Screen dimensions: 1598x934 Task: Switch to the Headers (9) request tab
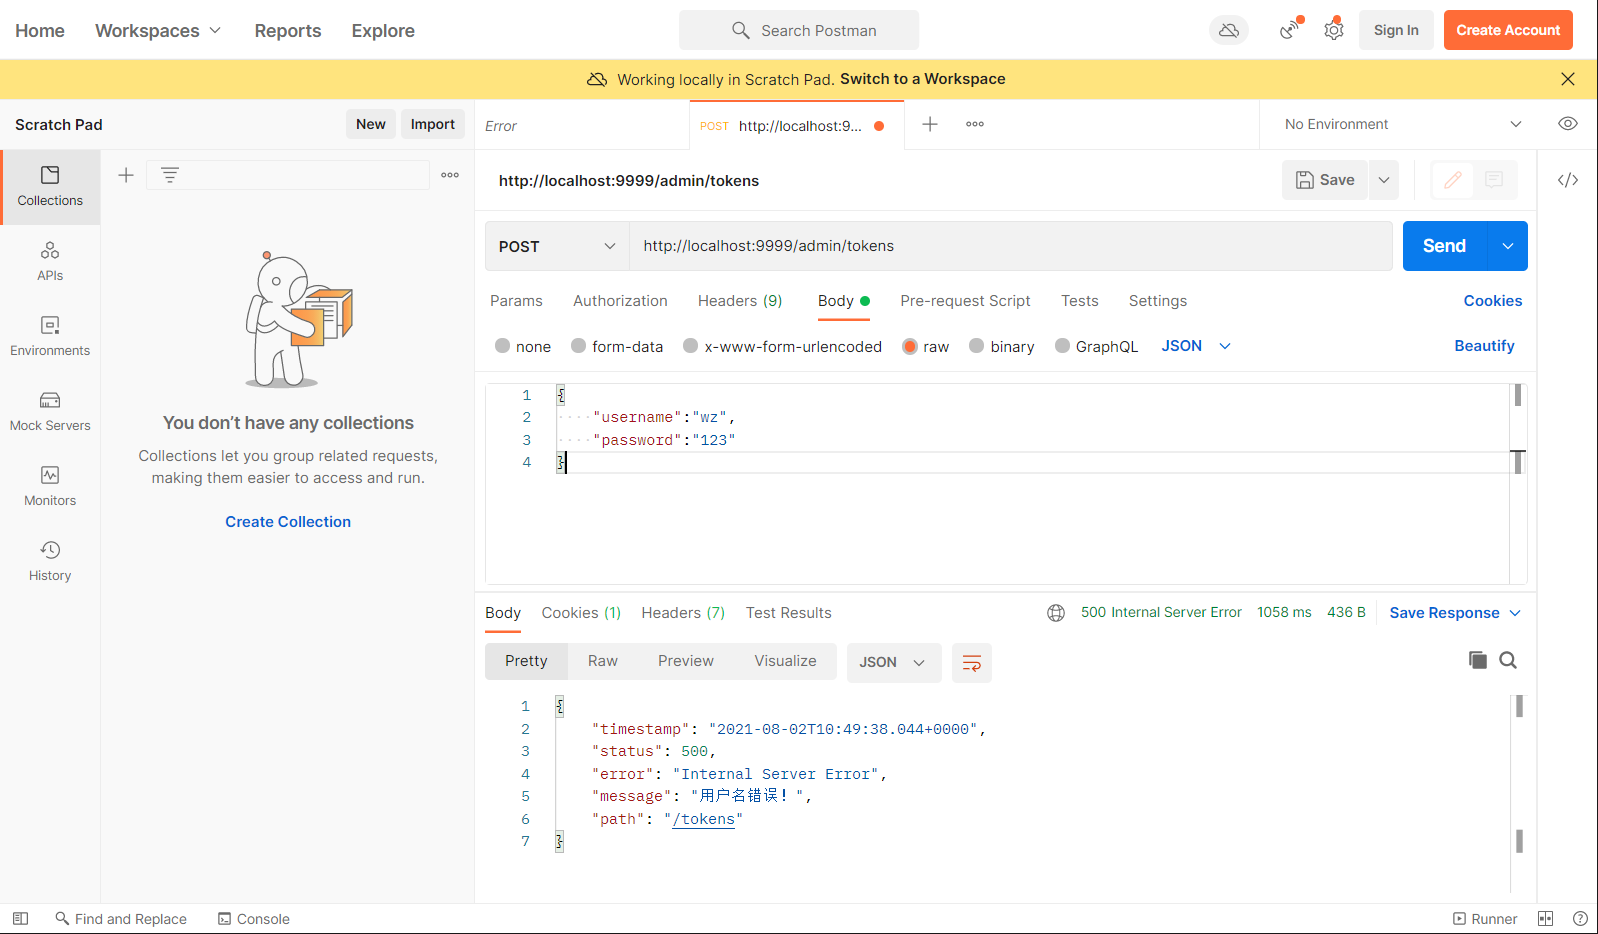[740, 301]
